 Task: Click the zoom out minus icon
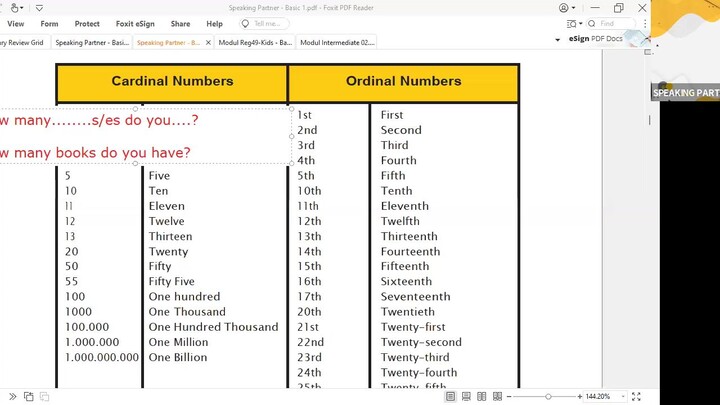511,397
